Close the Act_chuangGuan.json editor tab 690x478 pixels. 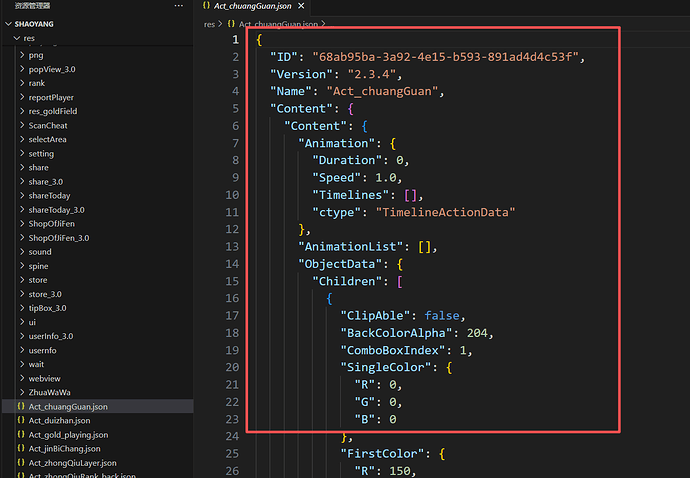click(301, 6)
